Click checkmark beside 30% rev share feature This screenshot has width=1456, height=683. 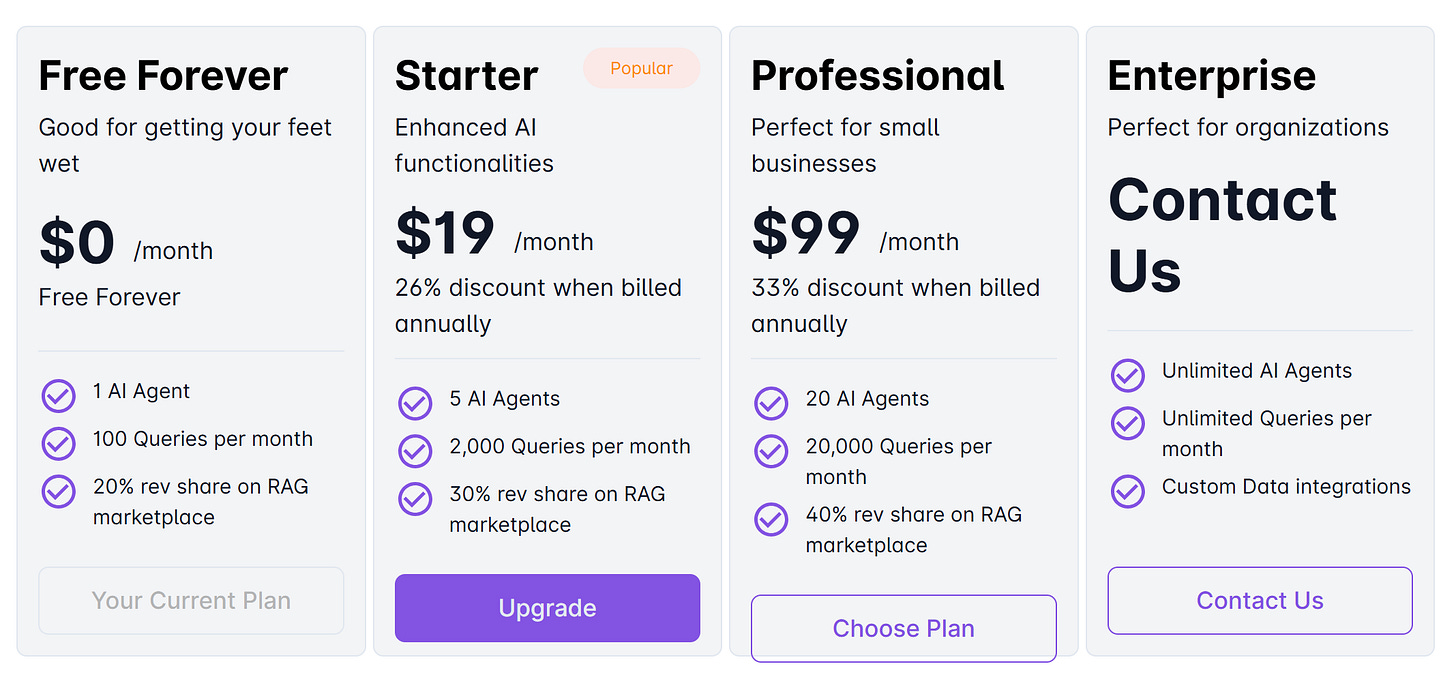415,498
